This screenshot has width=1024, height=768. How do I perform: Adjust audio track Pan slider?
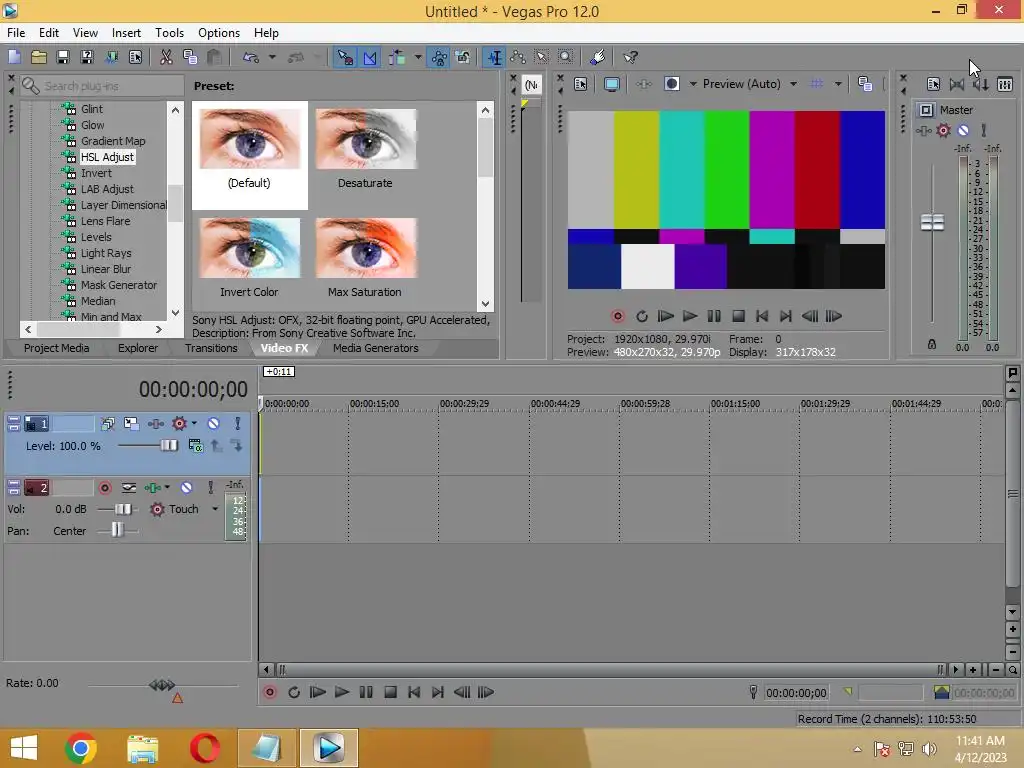[117, 530]
